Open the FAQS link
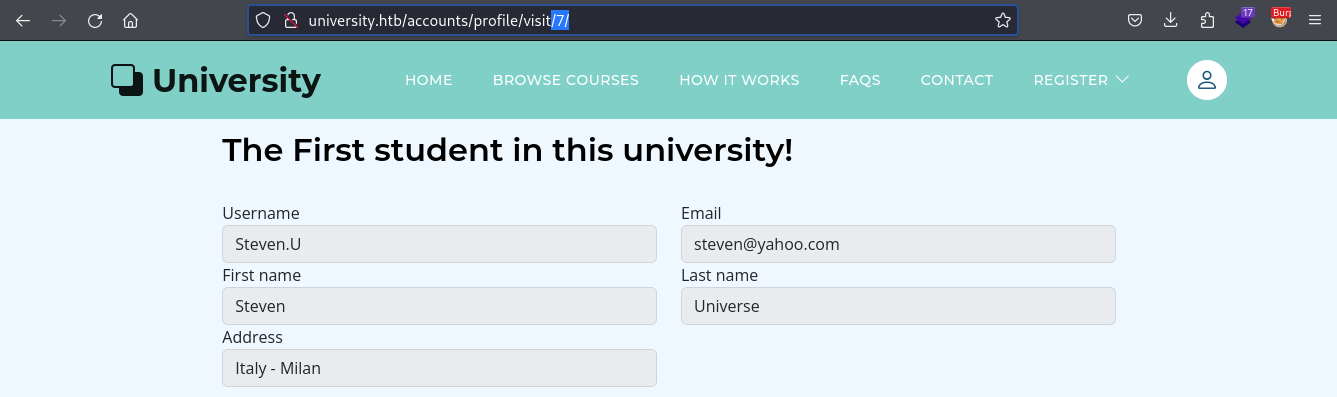The height and width of the screenshot is (397, 1337). coord(860,80)
